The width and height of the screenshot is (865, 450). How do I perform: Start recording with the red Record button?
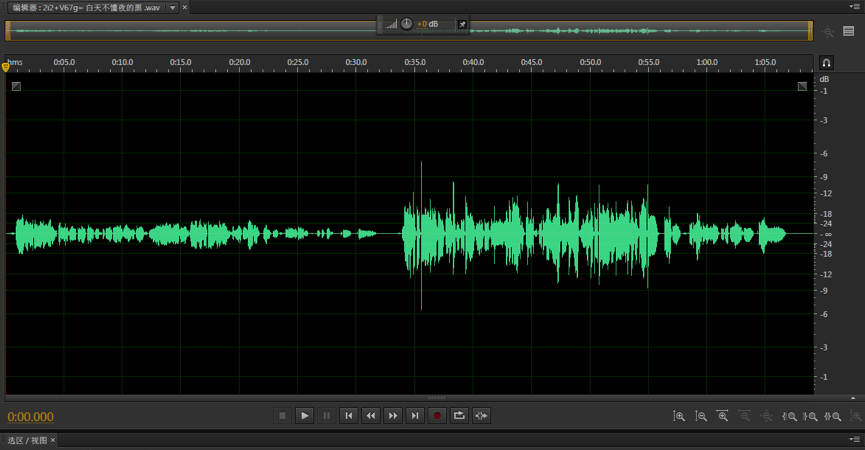[437, 416]
